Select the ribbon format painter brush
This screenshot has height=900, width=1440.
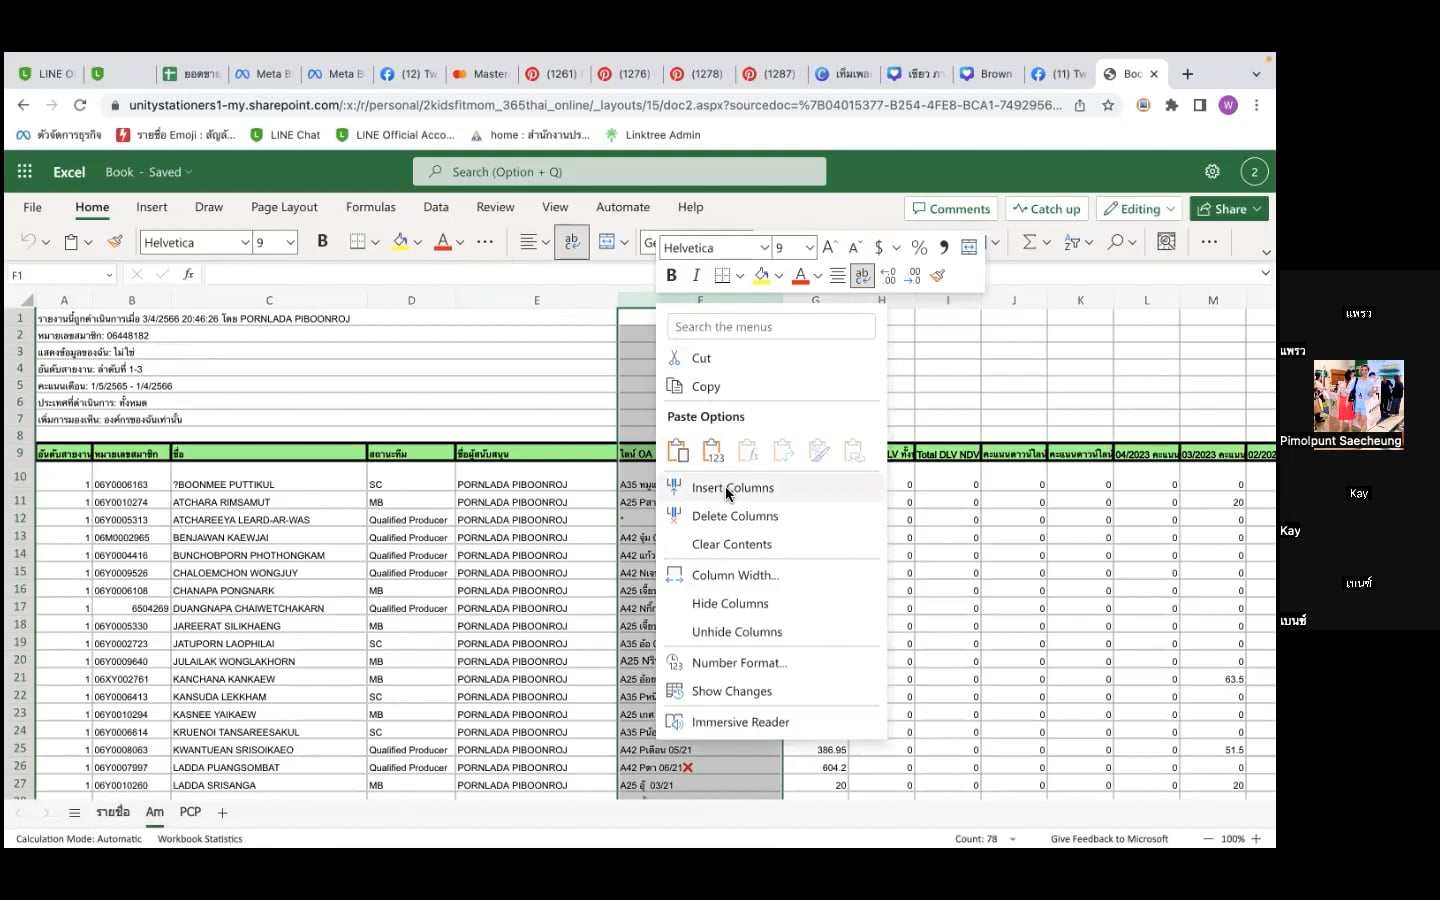point(115,242)
